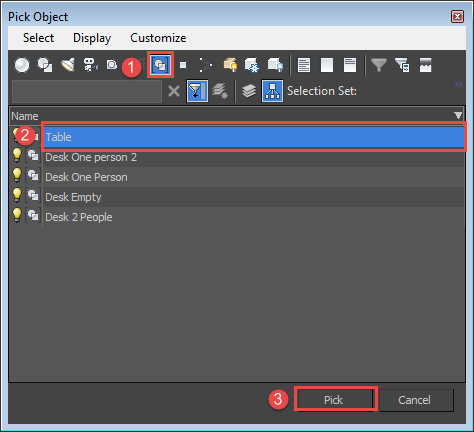Click the sort triangle in Name header
This screenshot has width=474, height=432.
coord(458,115)
